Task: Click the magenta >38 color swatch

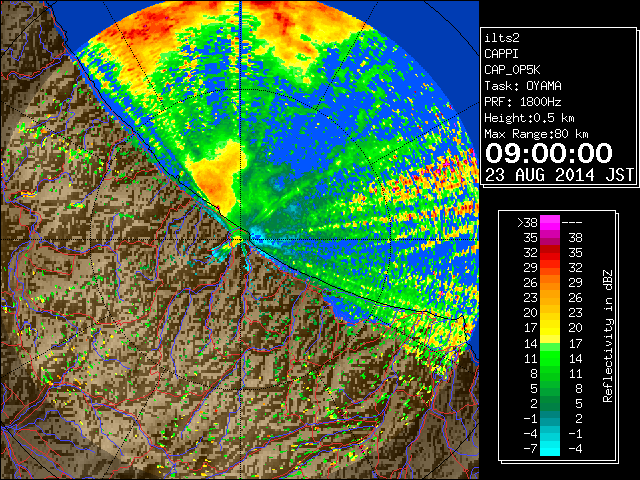Action: pos(550,223)
